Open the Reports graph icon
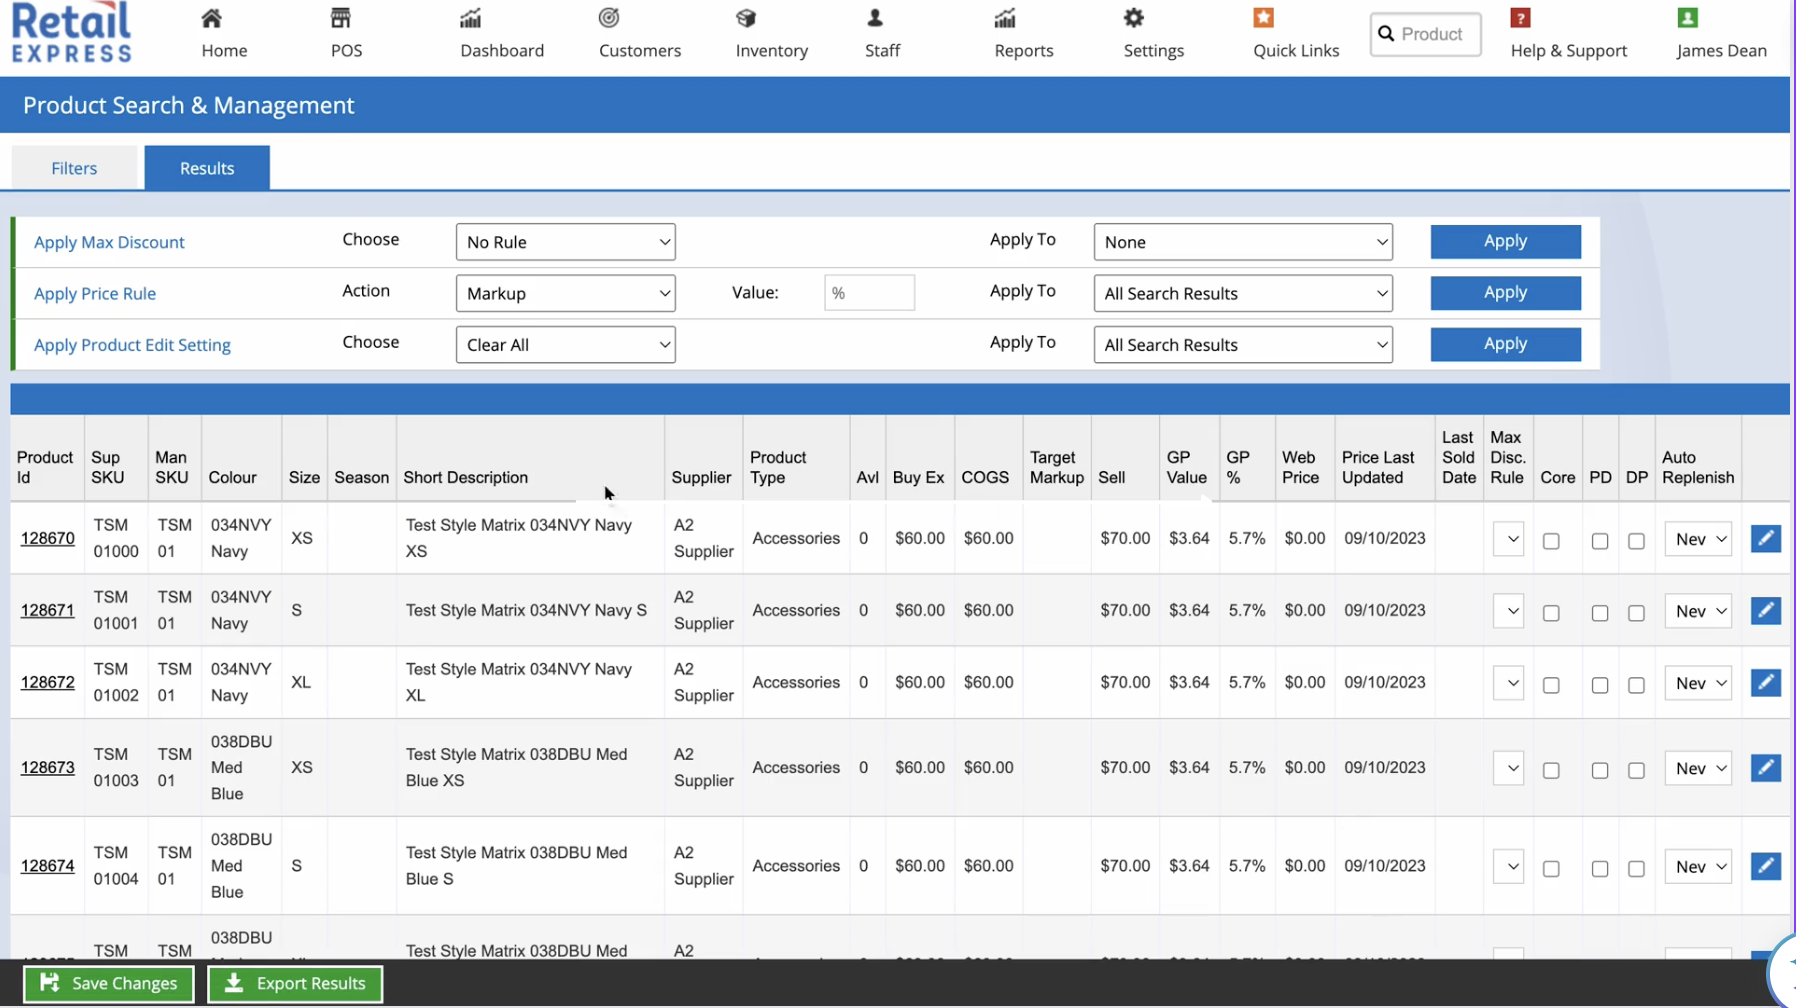 [x=1005, y=18]
